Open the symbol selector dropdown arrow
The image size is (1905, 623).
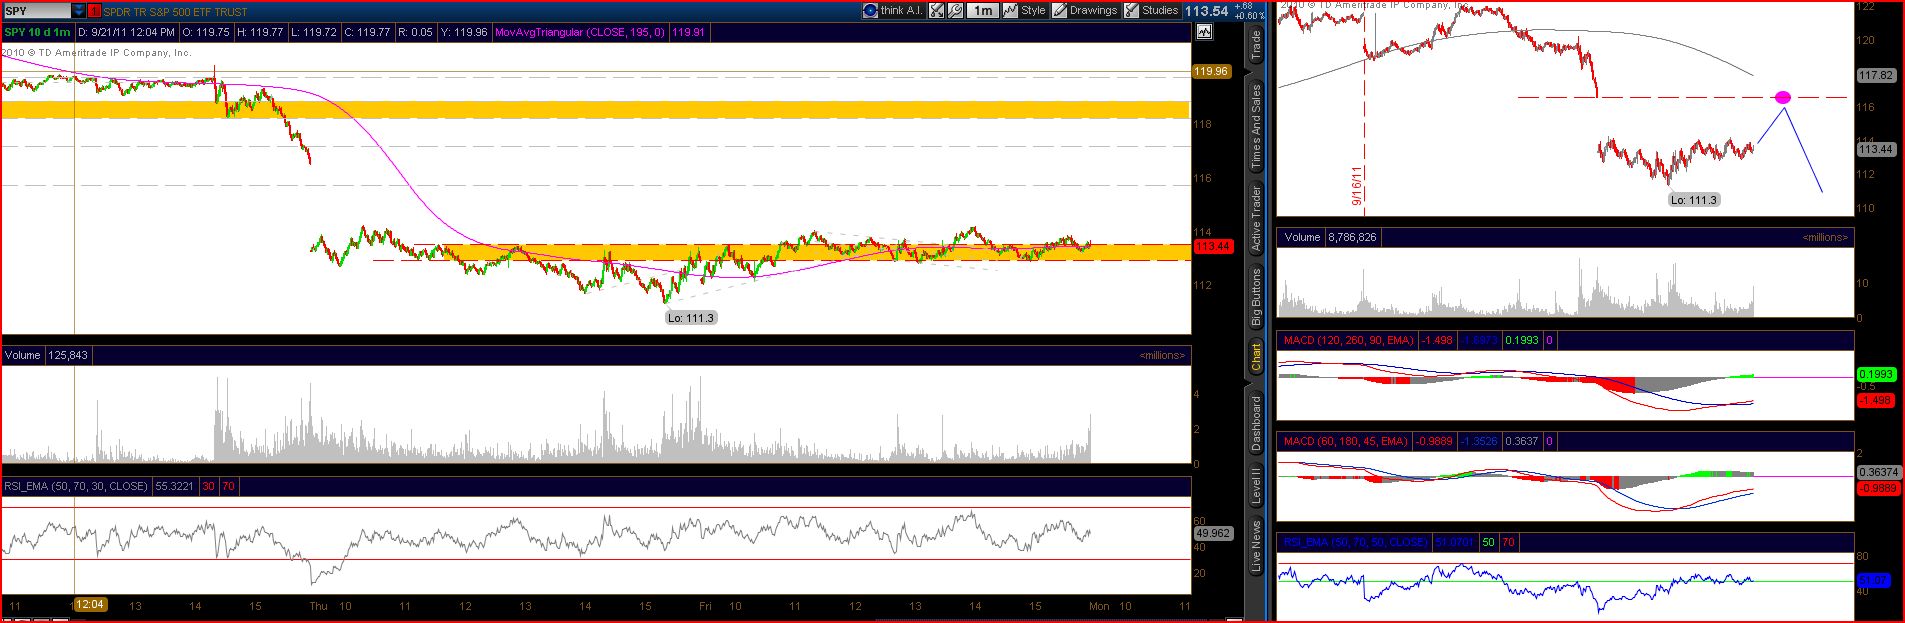(x=79, y=11)
